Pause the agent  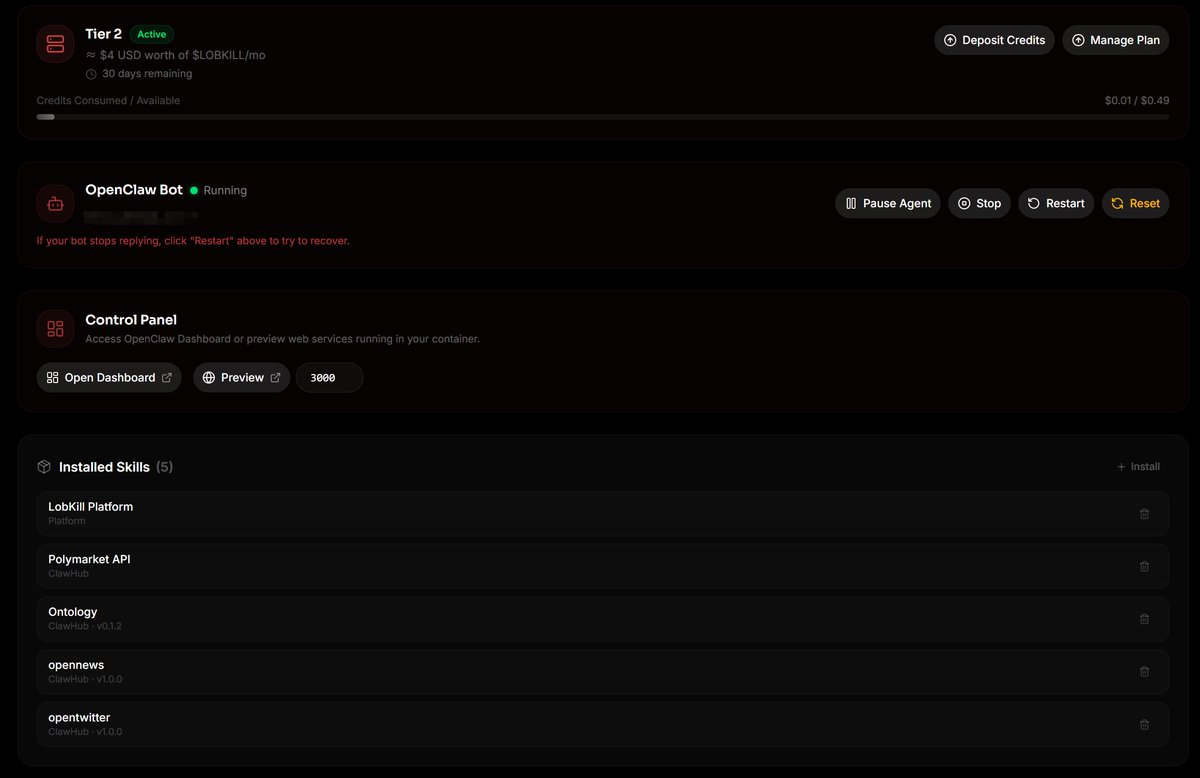coord(888,203)
